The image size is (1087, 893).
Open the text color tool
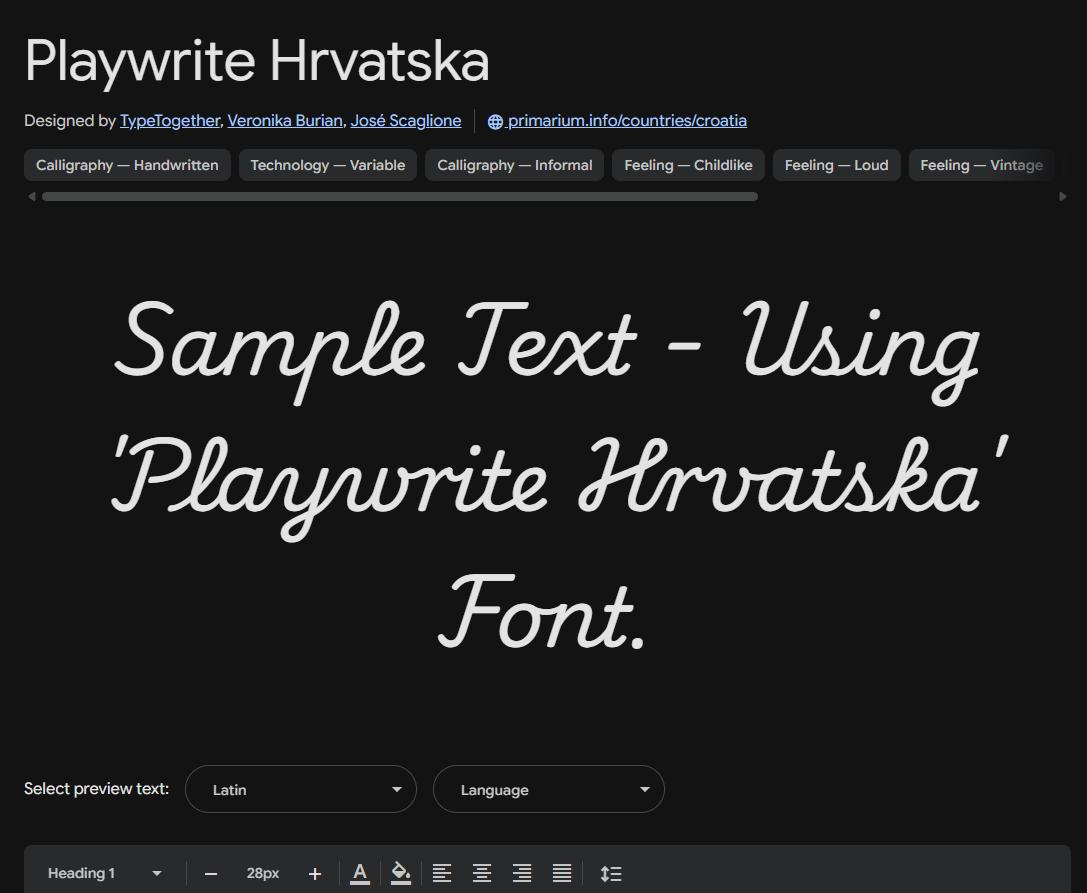tap(360, 873)
